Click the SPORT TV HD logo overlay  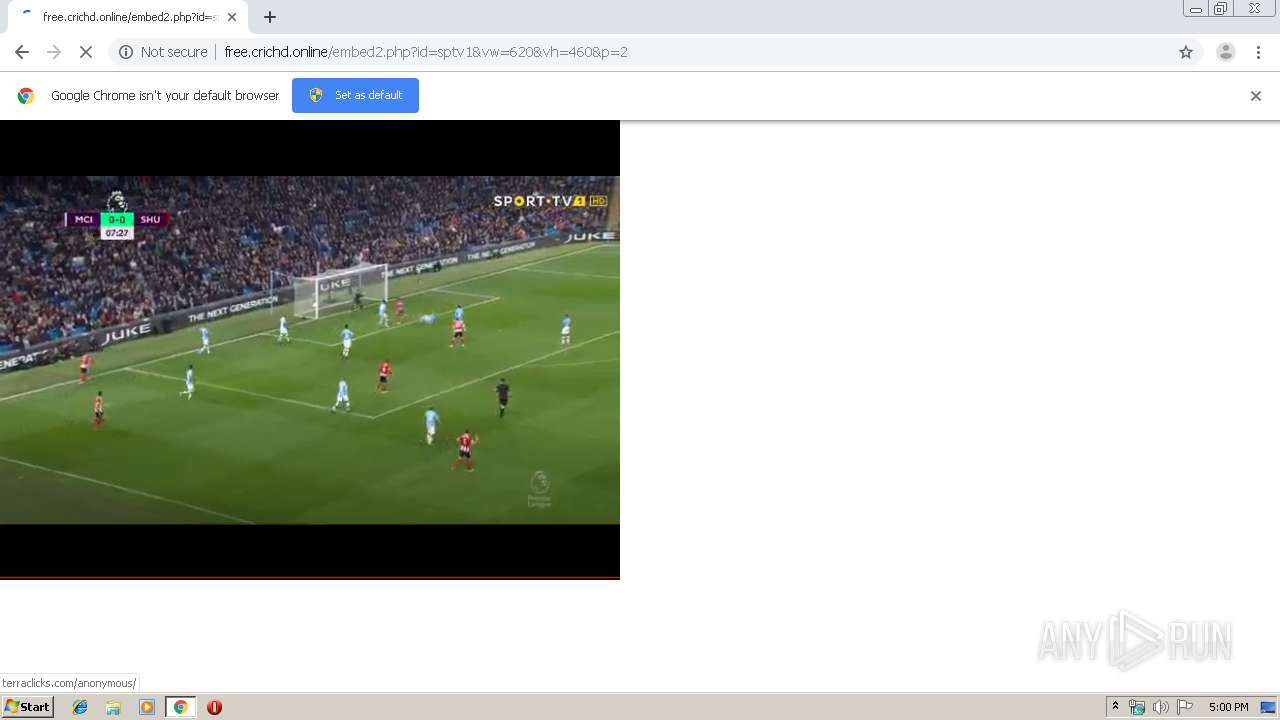[x=550, y=201]
